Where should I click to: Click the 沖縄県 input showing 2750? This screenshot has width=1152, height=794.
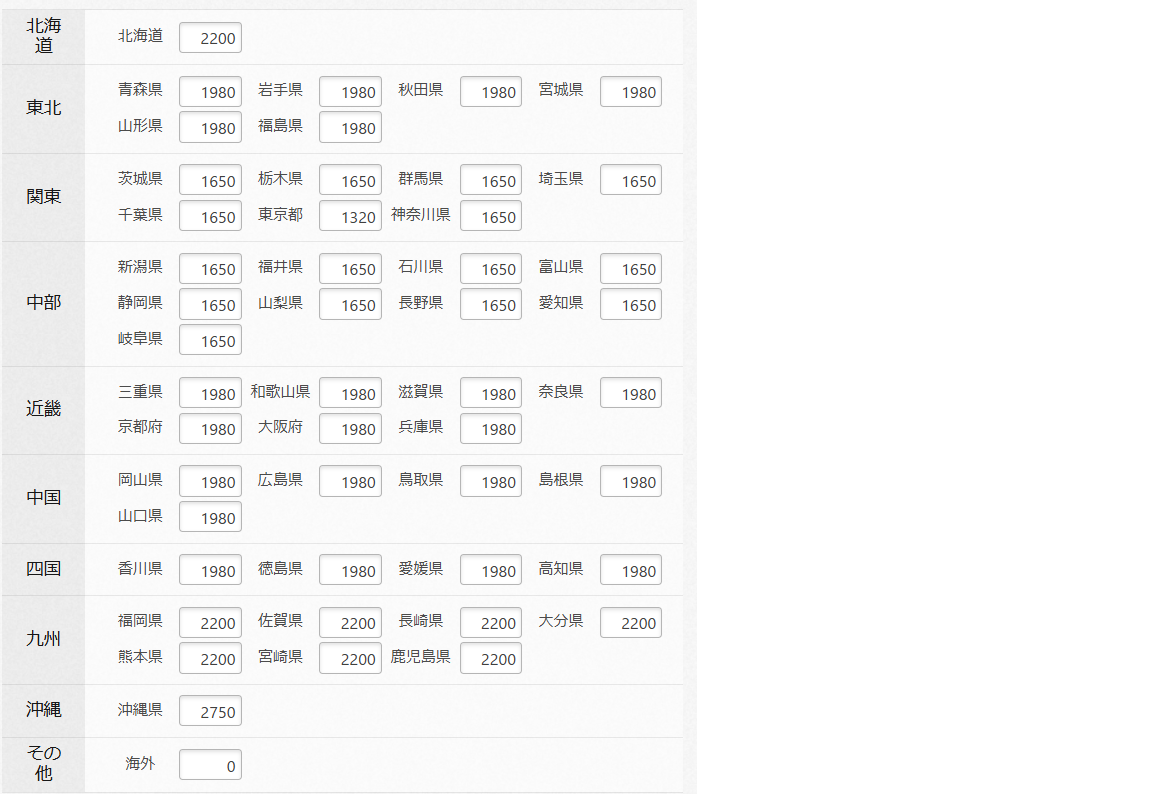pos(210,712)
